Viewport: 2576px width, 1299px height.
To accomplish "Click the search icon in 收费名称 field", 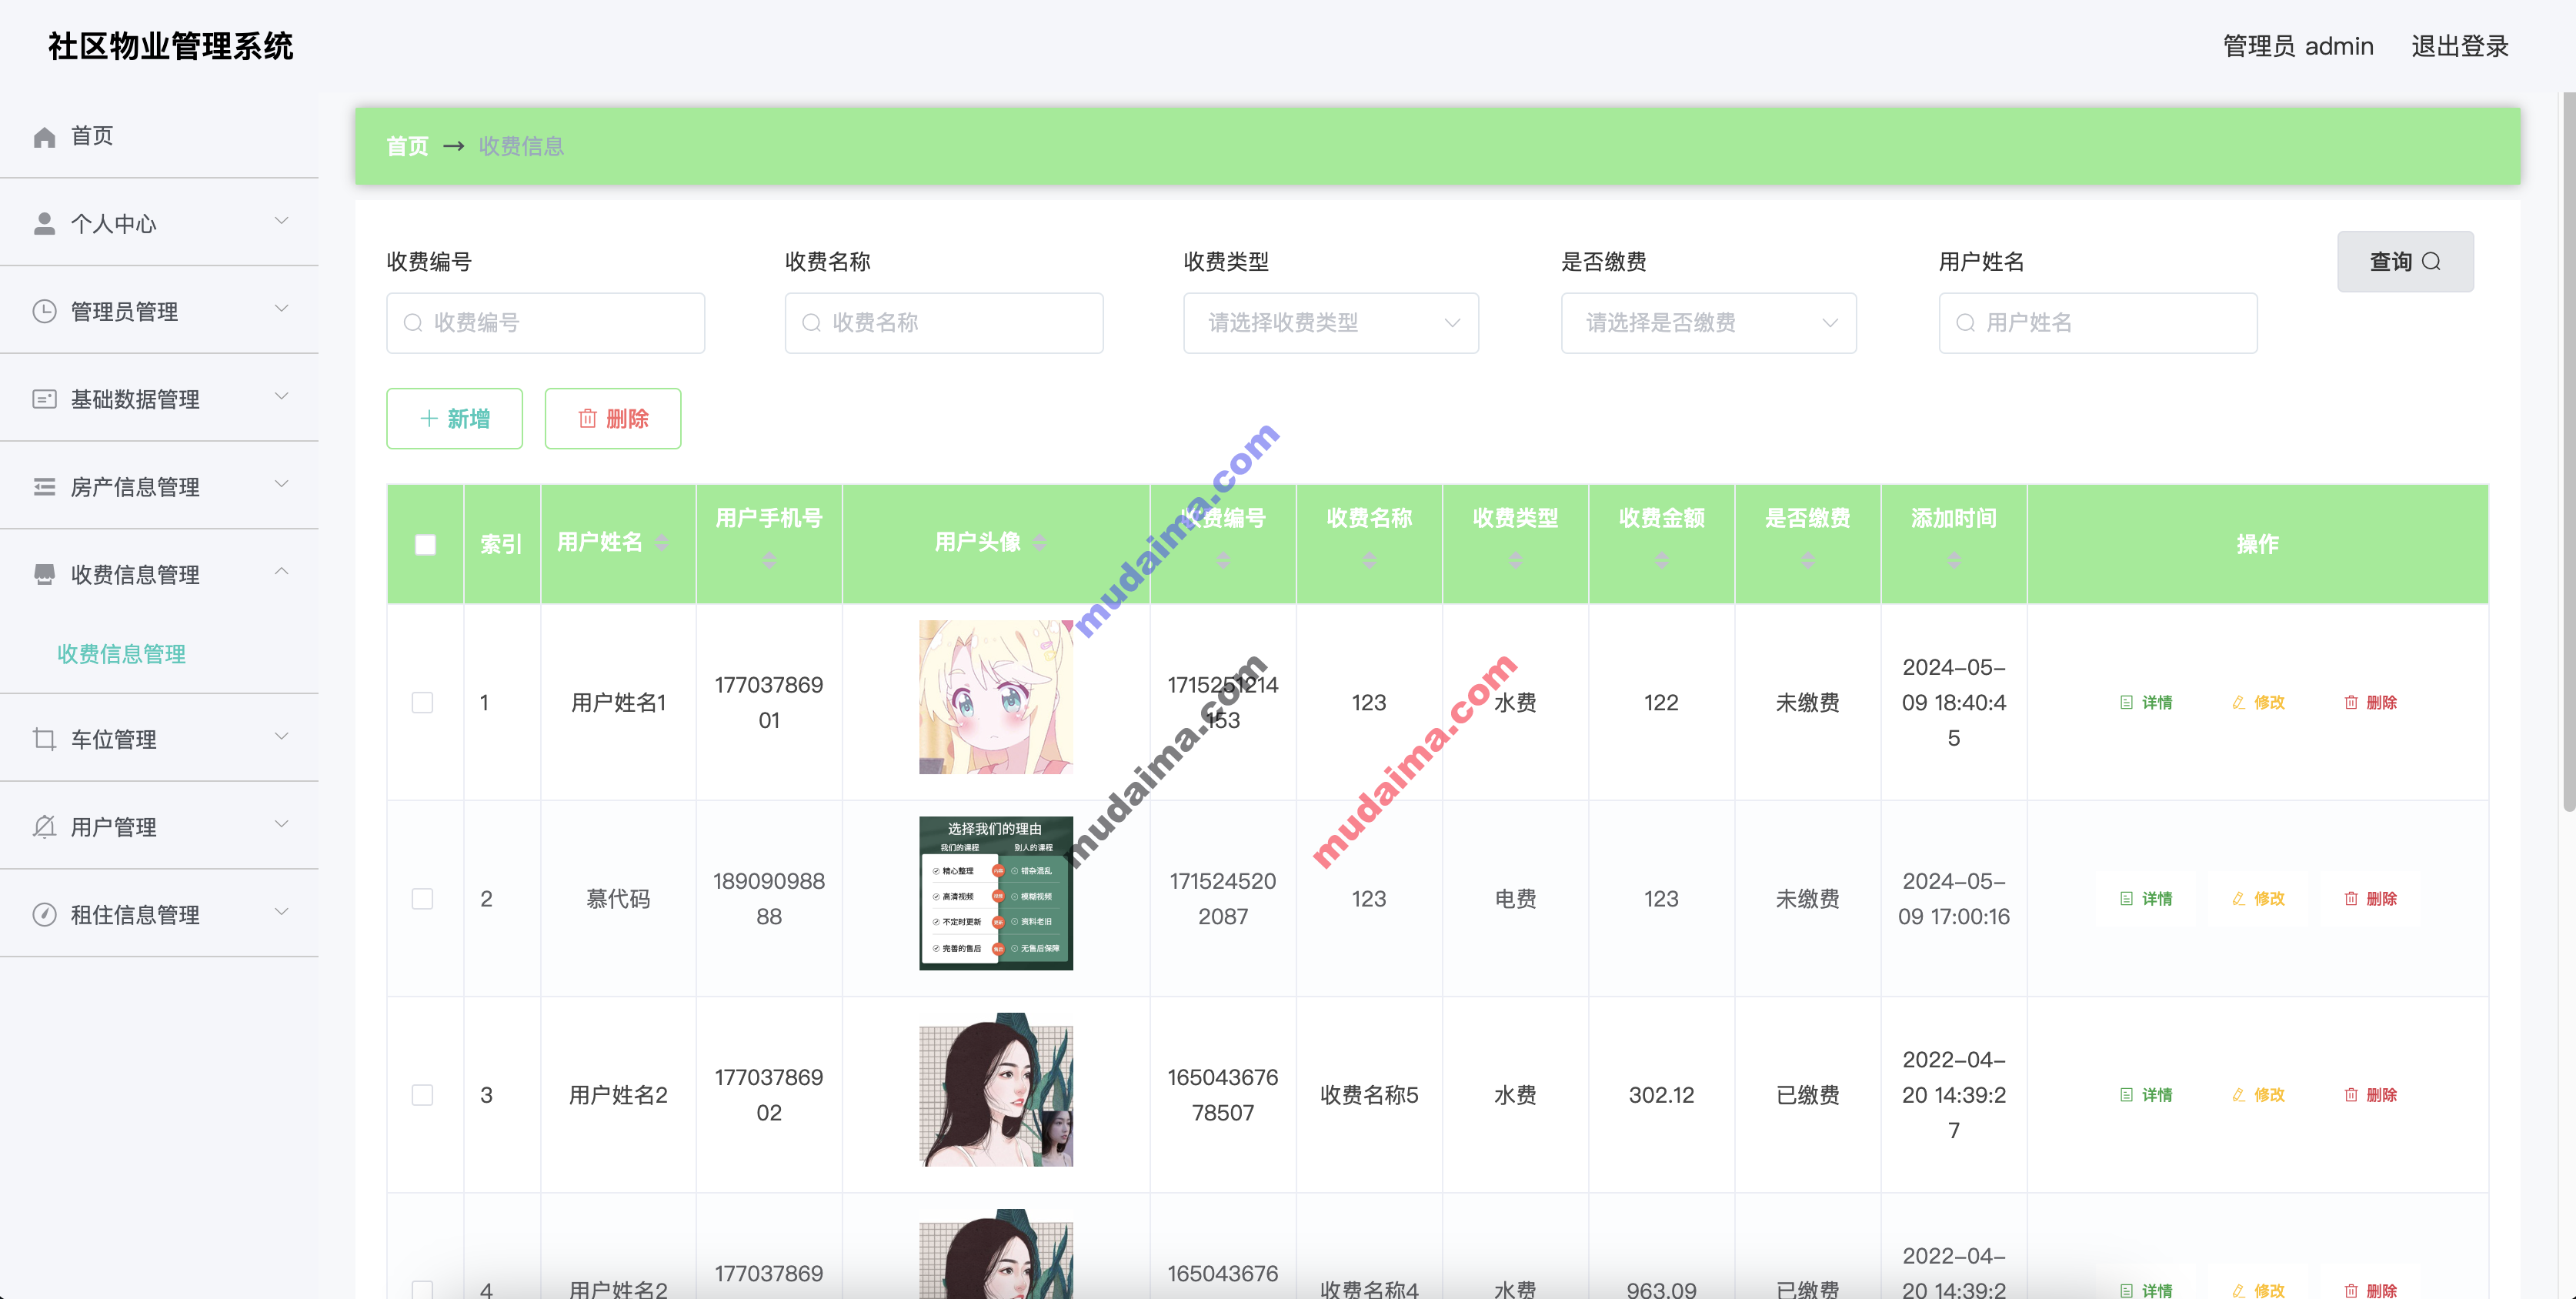I will pos(811,323).
